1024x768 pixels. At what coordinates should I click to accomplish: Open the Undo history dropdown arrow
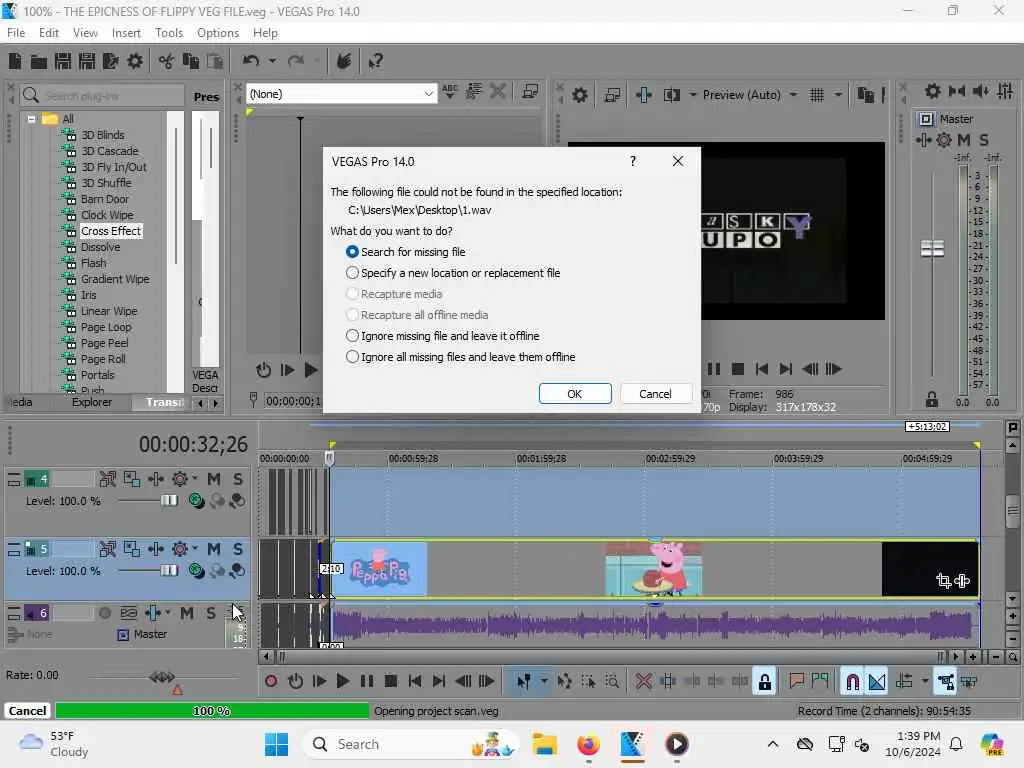pyautogui.click(x=272, y=61)
